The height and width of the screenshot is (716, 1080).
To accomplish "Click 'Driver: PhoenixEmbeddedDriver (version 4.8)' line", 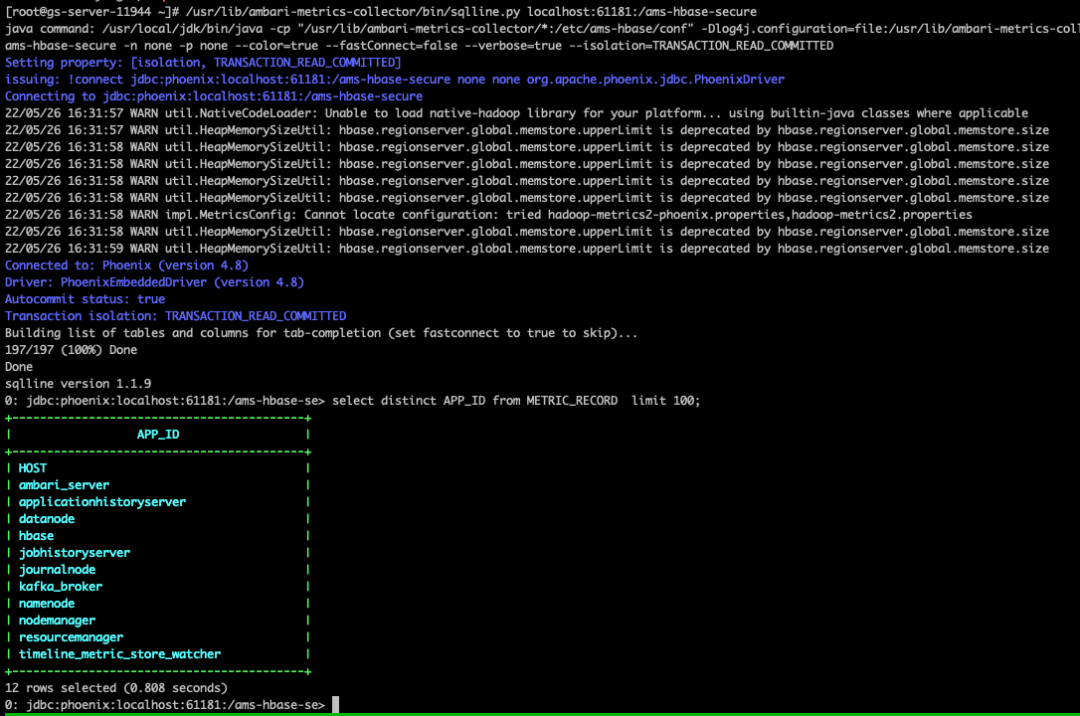I will pos(154,282).
